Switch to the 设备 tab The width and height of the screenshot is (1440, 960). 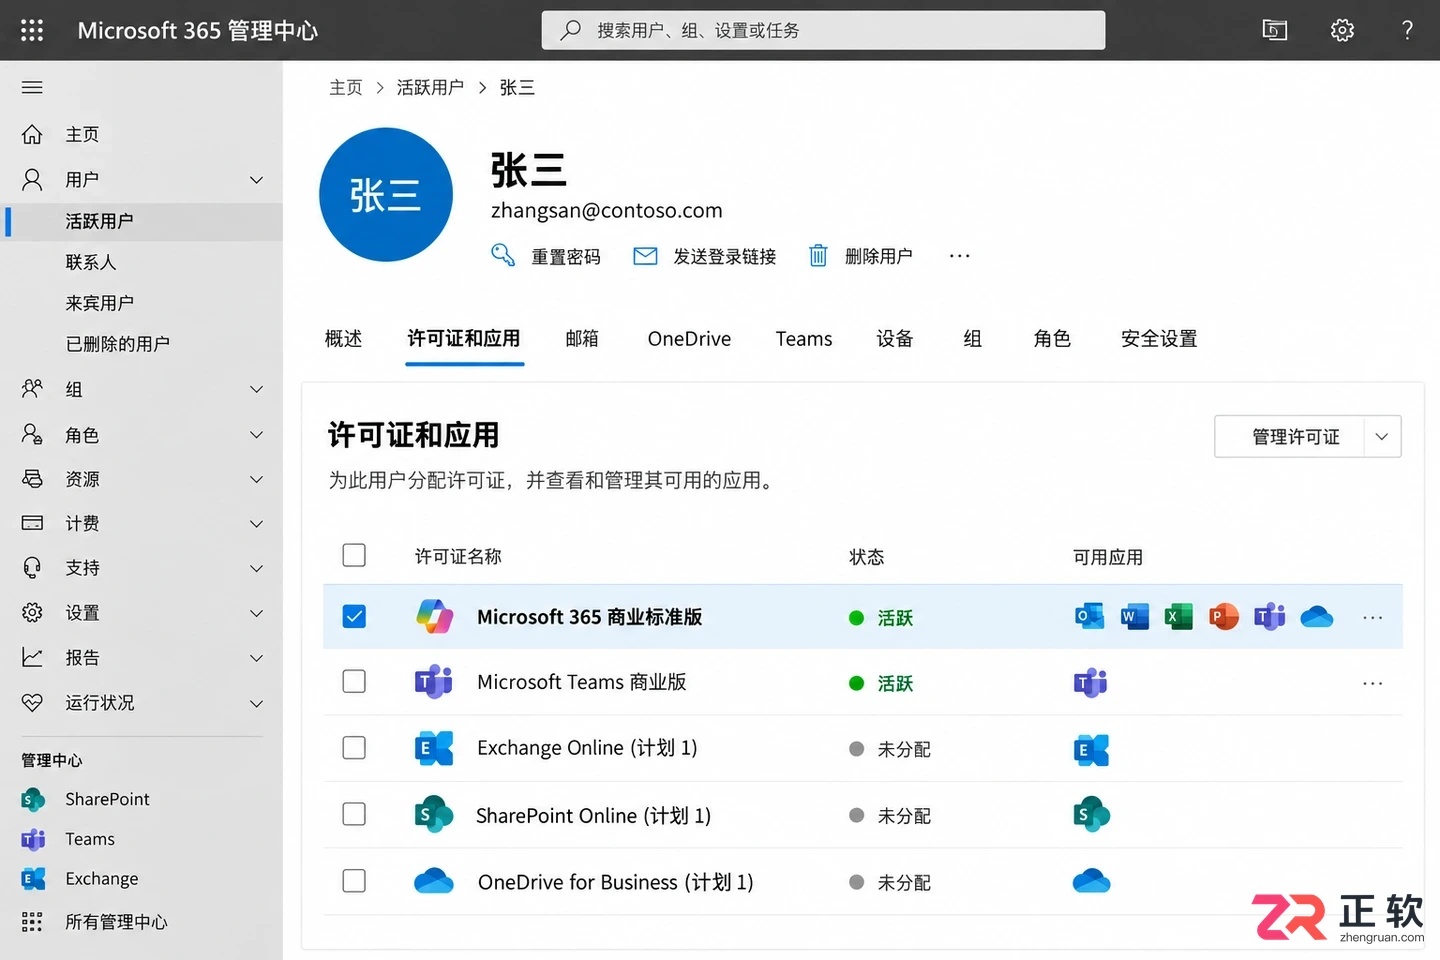[895, 339]
